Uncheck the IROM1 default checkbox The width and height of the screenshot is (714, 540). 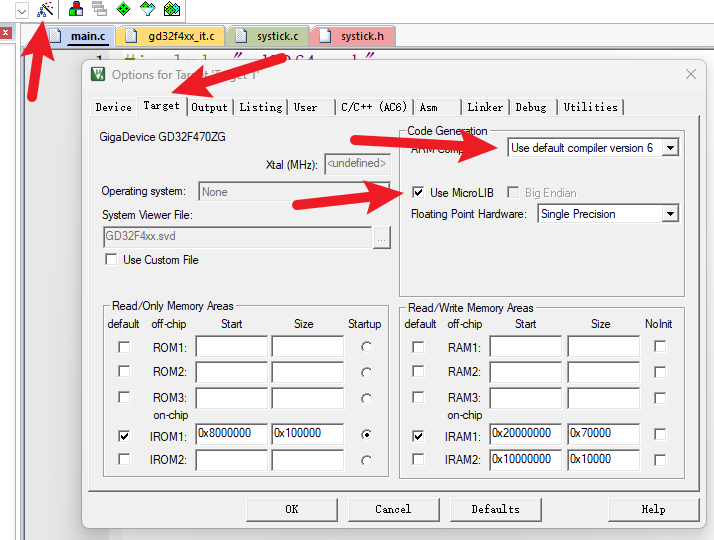[x=124, y=436]
